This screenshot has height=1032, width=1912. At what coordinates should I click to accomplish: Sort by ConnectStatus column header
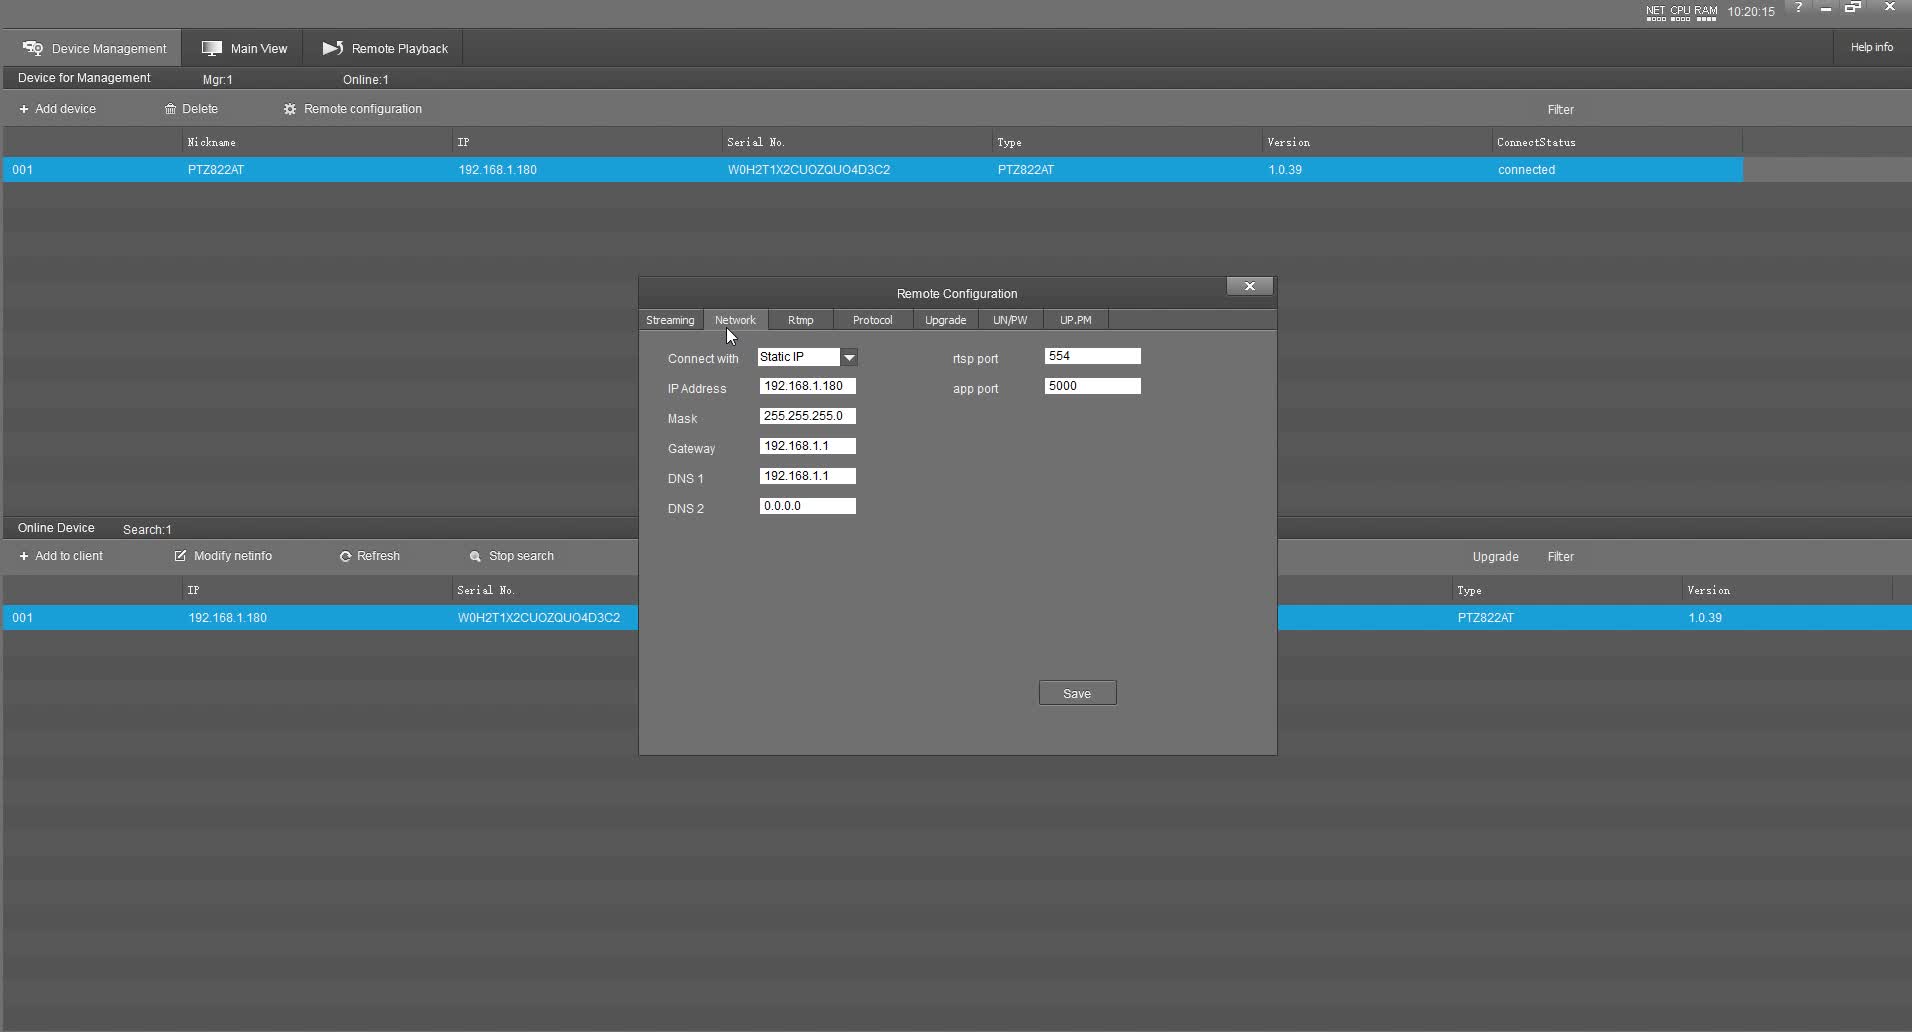[1536, 142]
